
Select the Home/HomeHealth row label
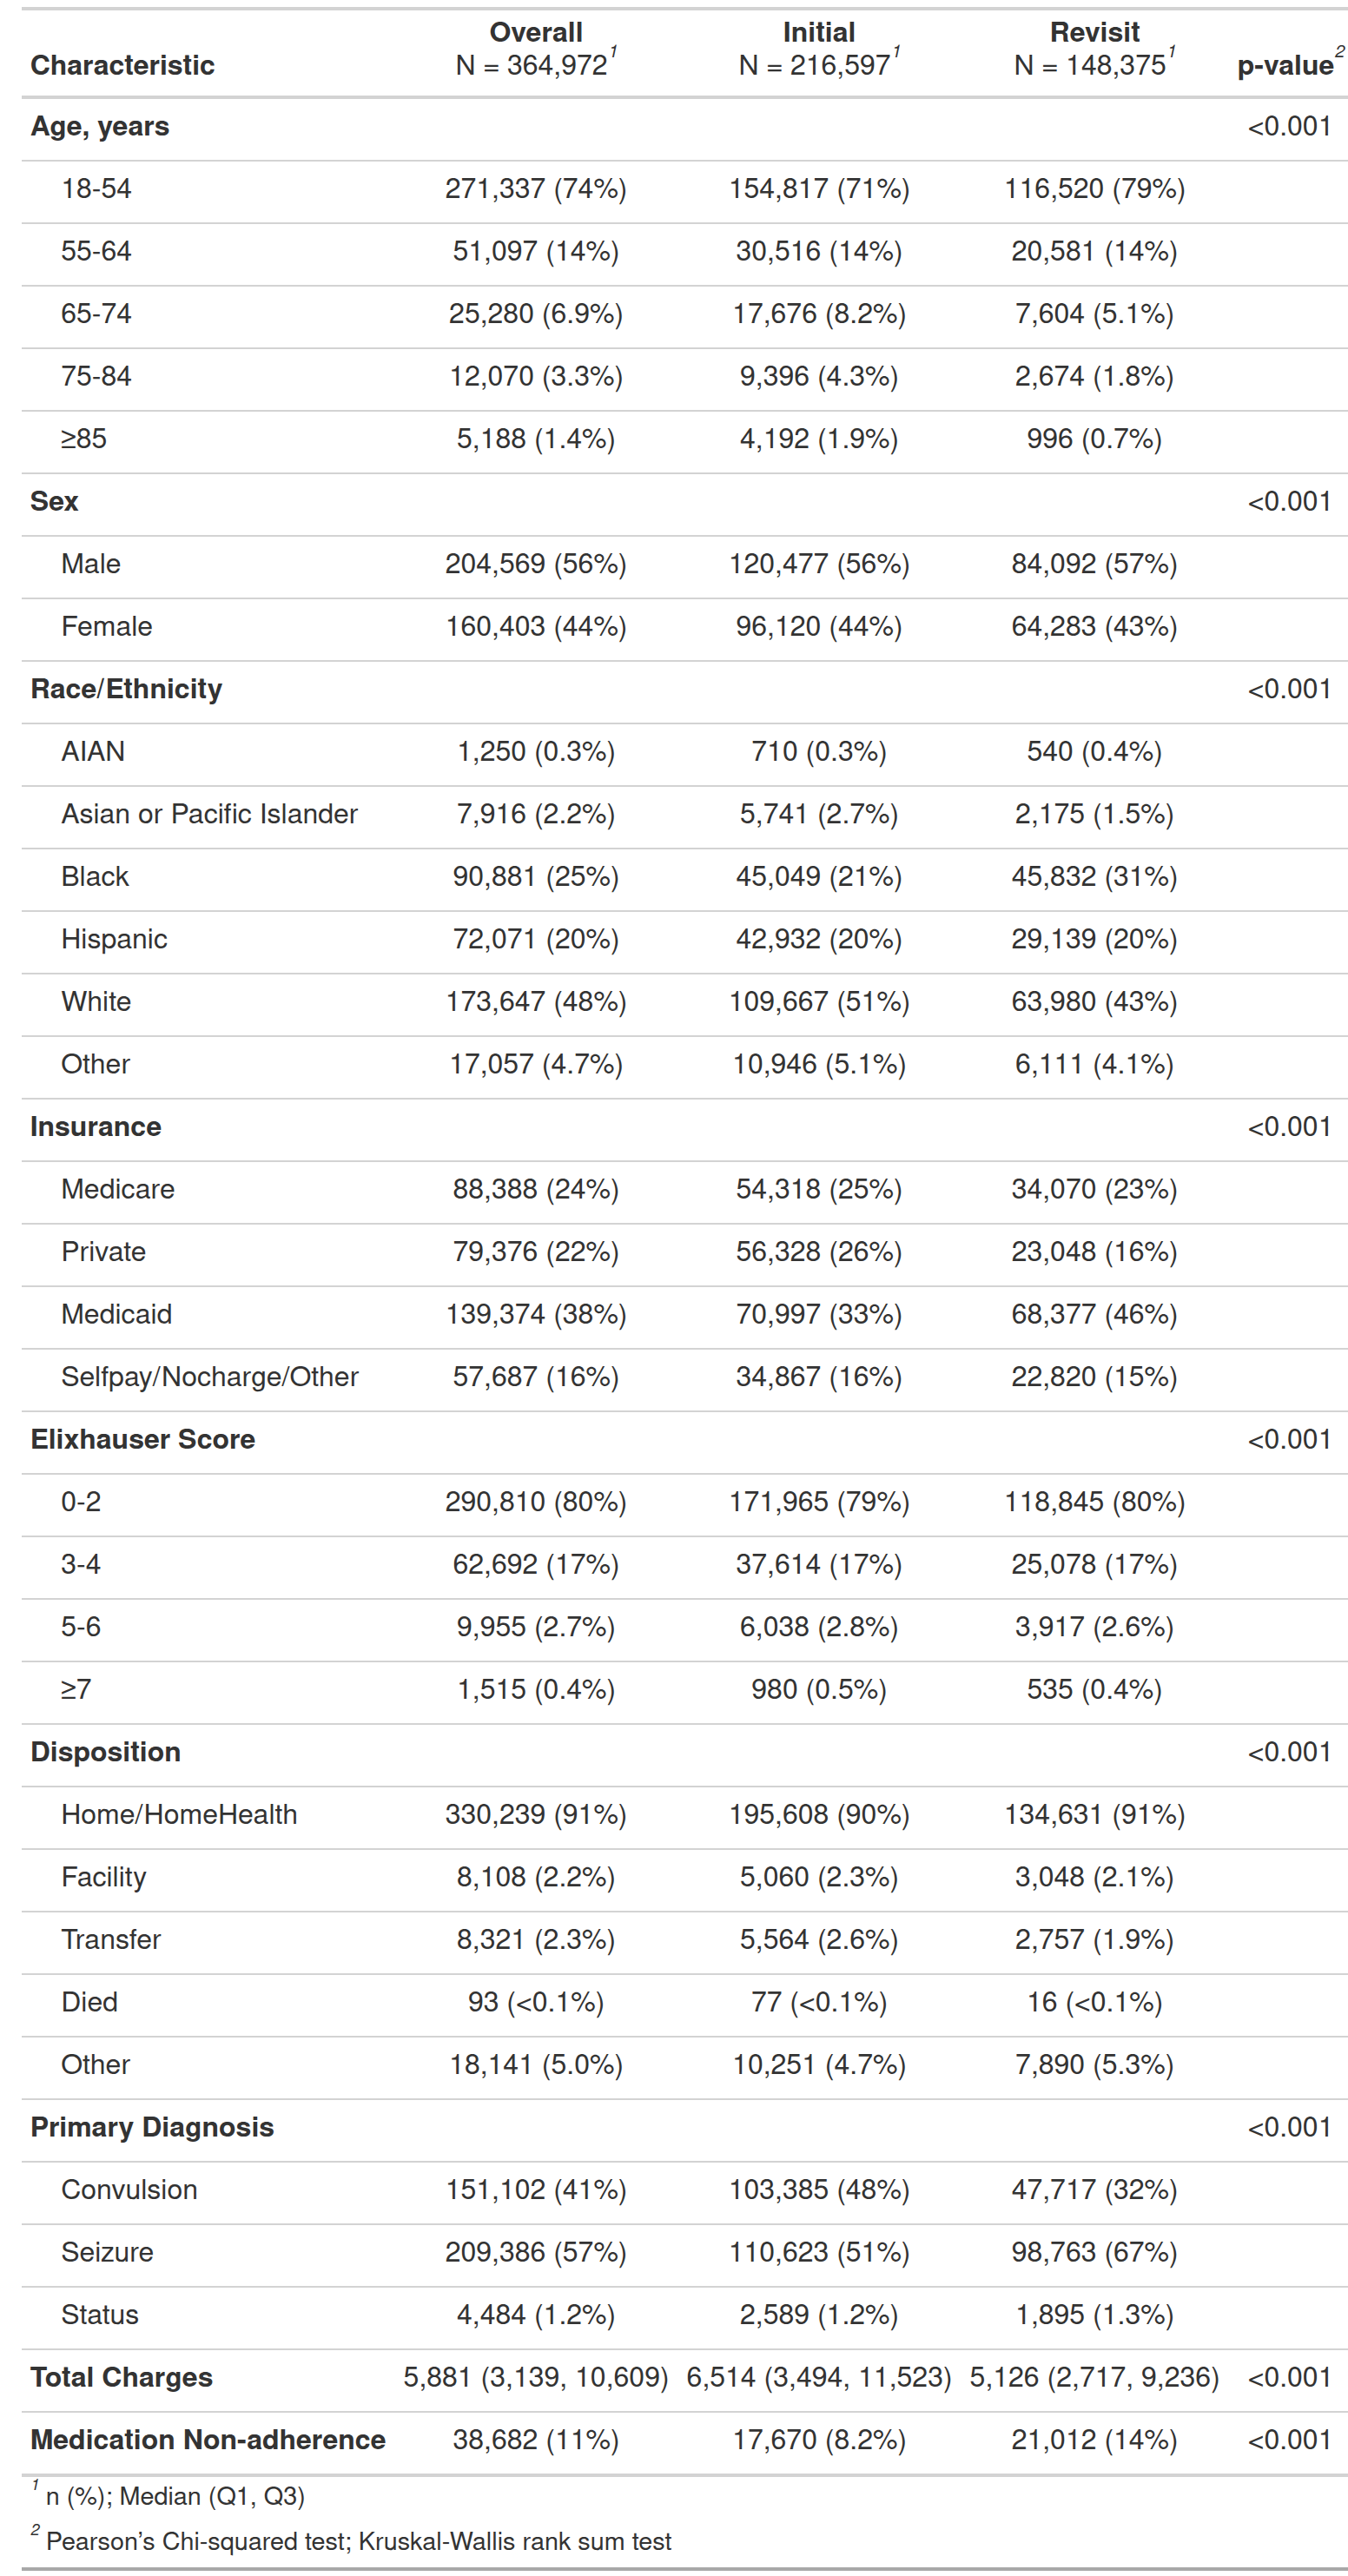(179, 1815)
